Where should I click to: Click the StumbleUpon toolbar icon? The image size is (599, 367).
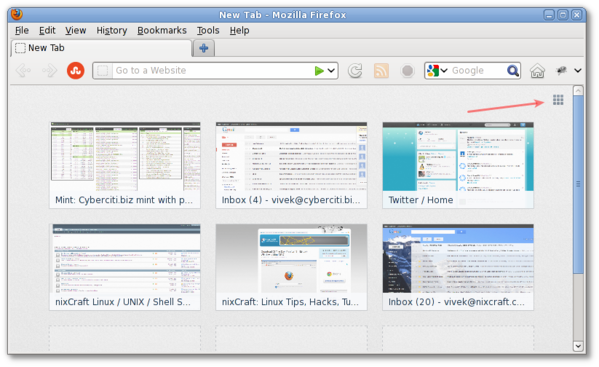(76, 71)
